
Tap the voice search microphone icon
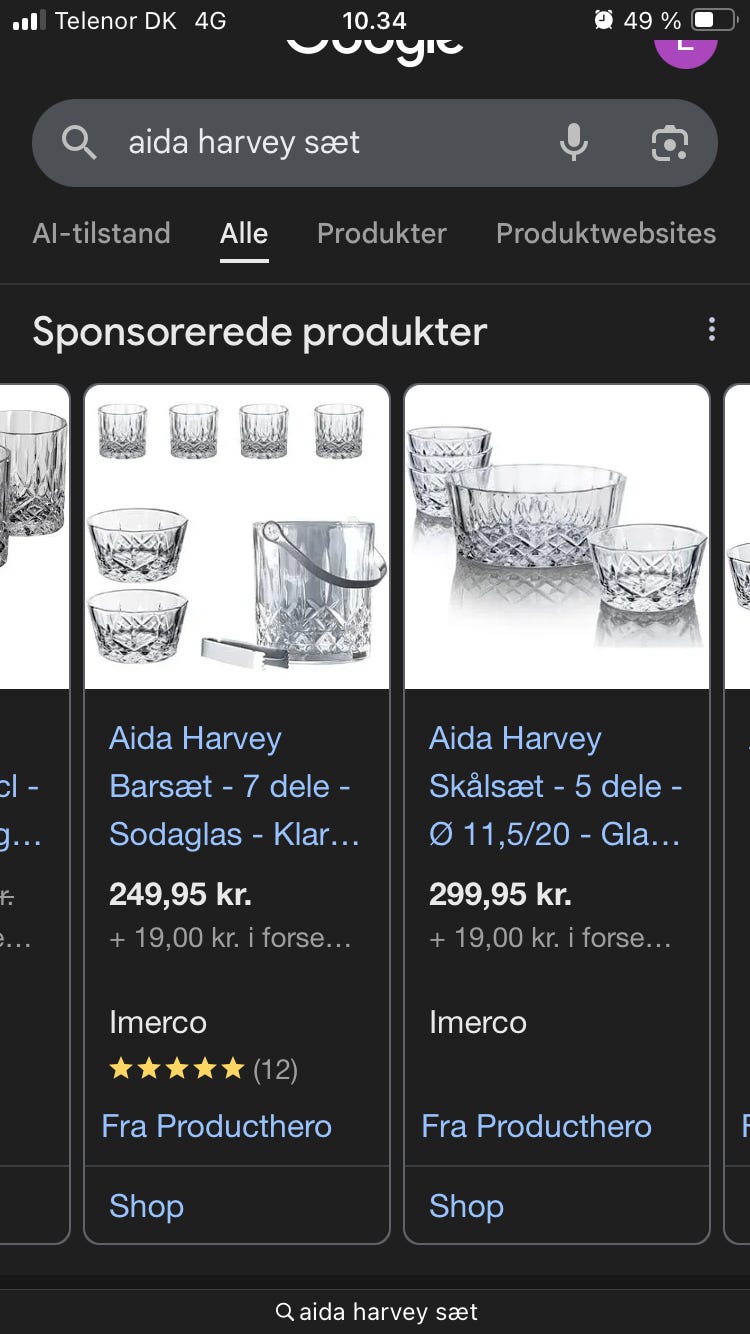pos(573,143)
